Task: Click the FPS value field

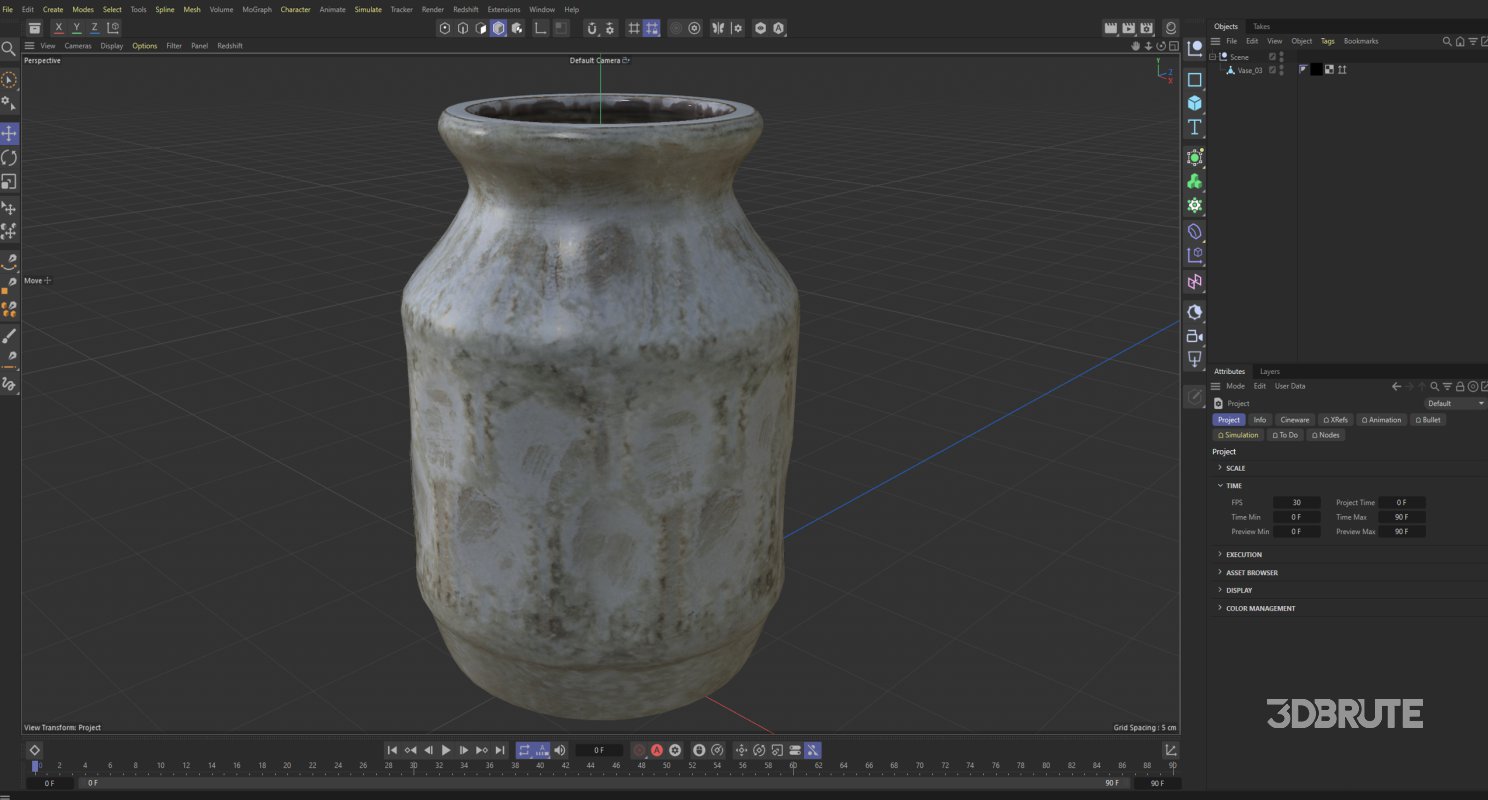Action: click(x=1297, y=502)
